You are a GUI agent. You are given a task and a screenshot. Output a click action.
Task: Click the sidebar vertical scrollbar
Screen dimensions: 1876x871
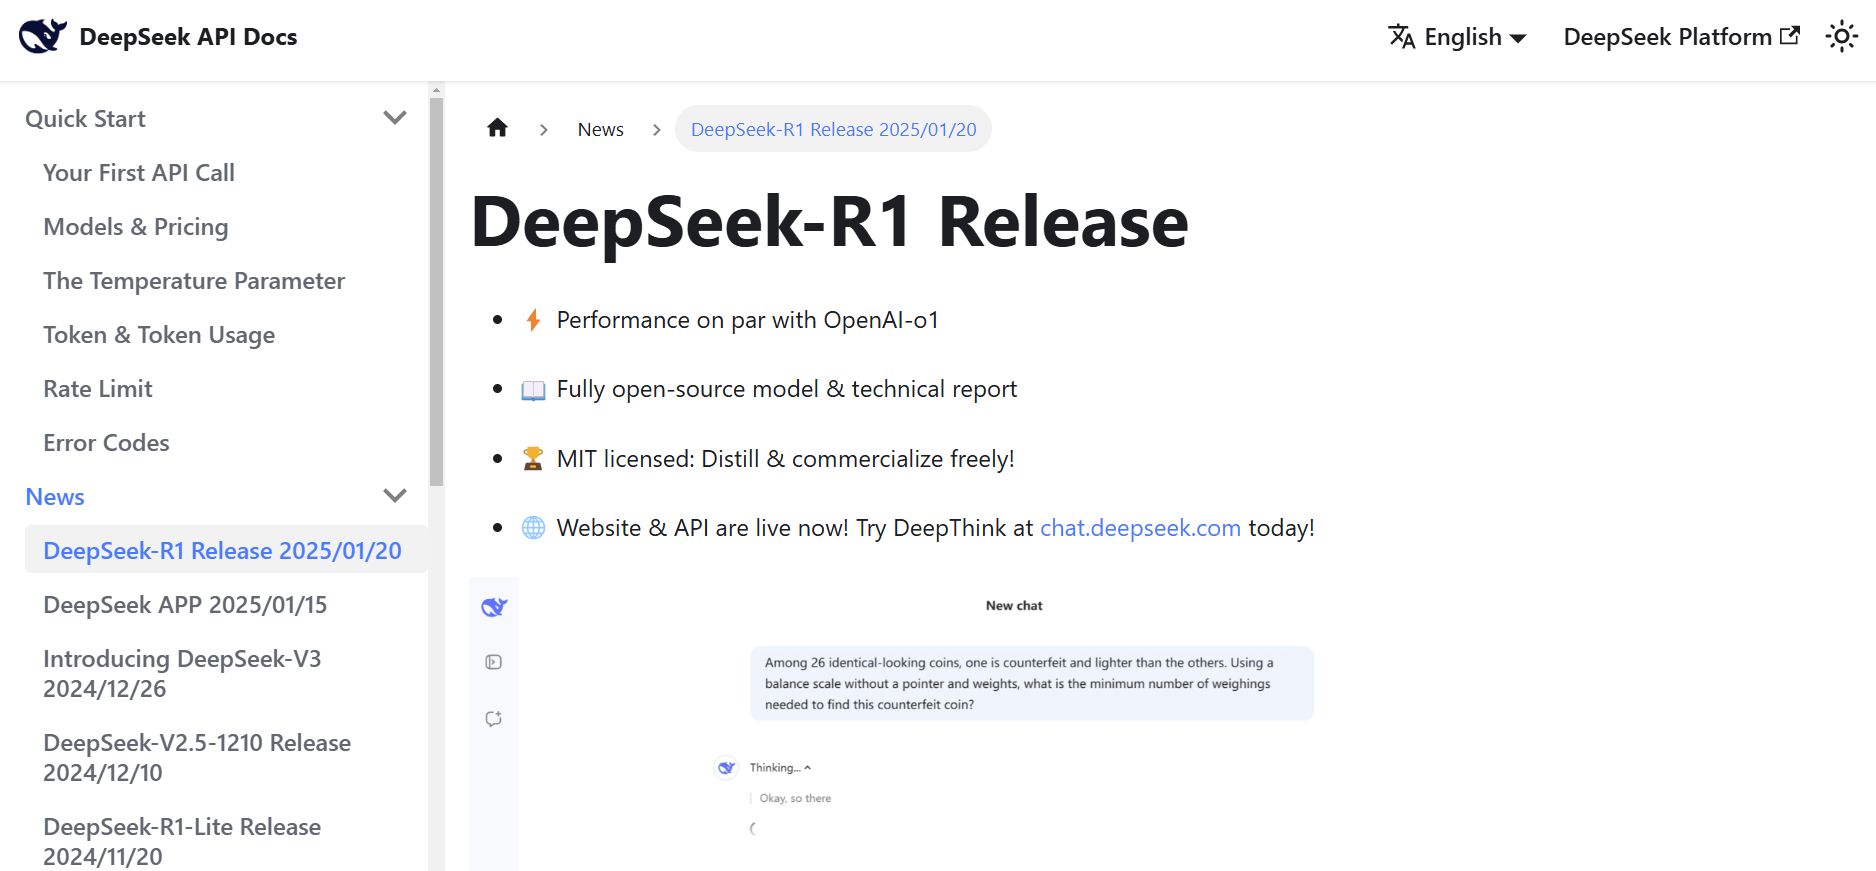(x=436, y=290)
